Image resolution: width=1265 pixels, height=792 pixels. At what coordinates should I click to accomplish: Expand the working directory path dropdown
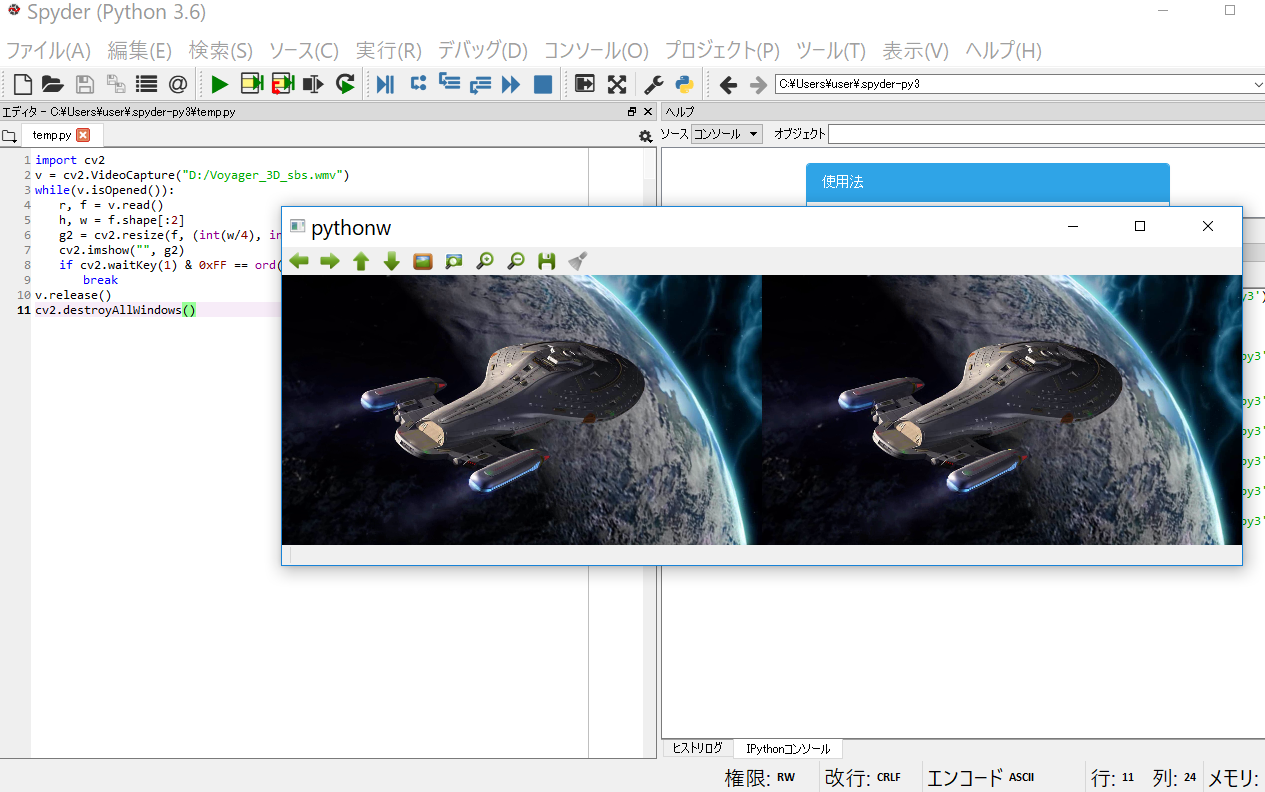[x=1258, y=85]
